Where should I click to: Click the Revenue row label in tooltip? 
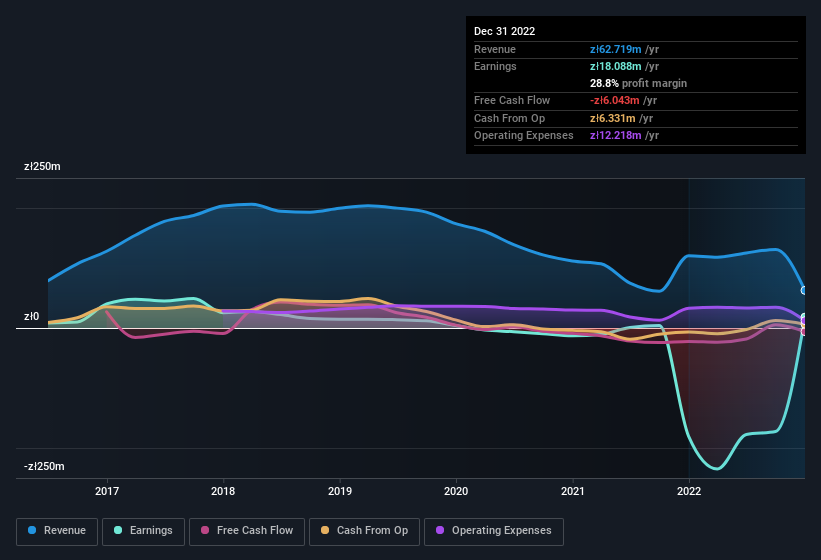pos(495,49)
